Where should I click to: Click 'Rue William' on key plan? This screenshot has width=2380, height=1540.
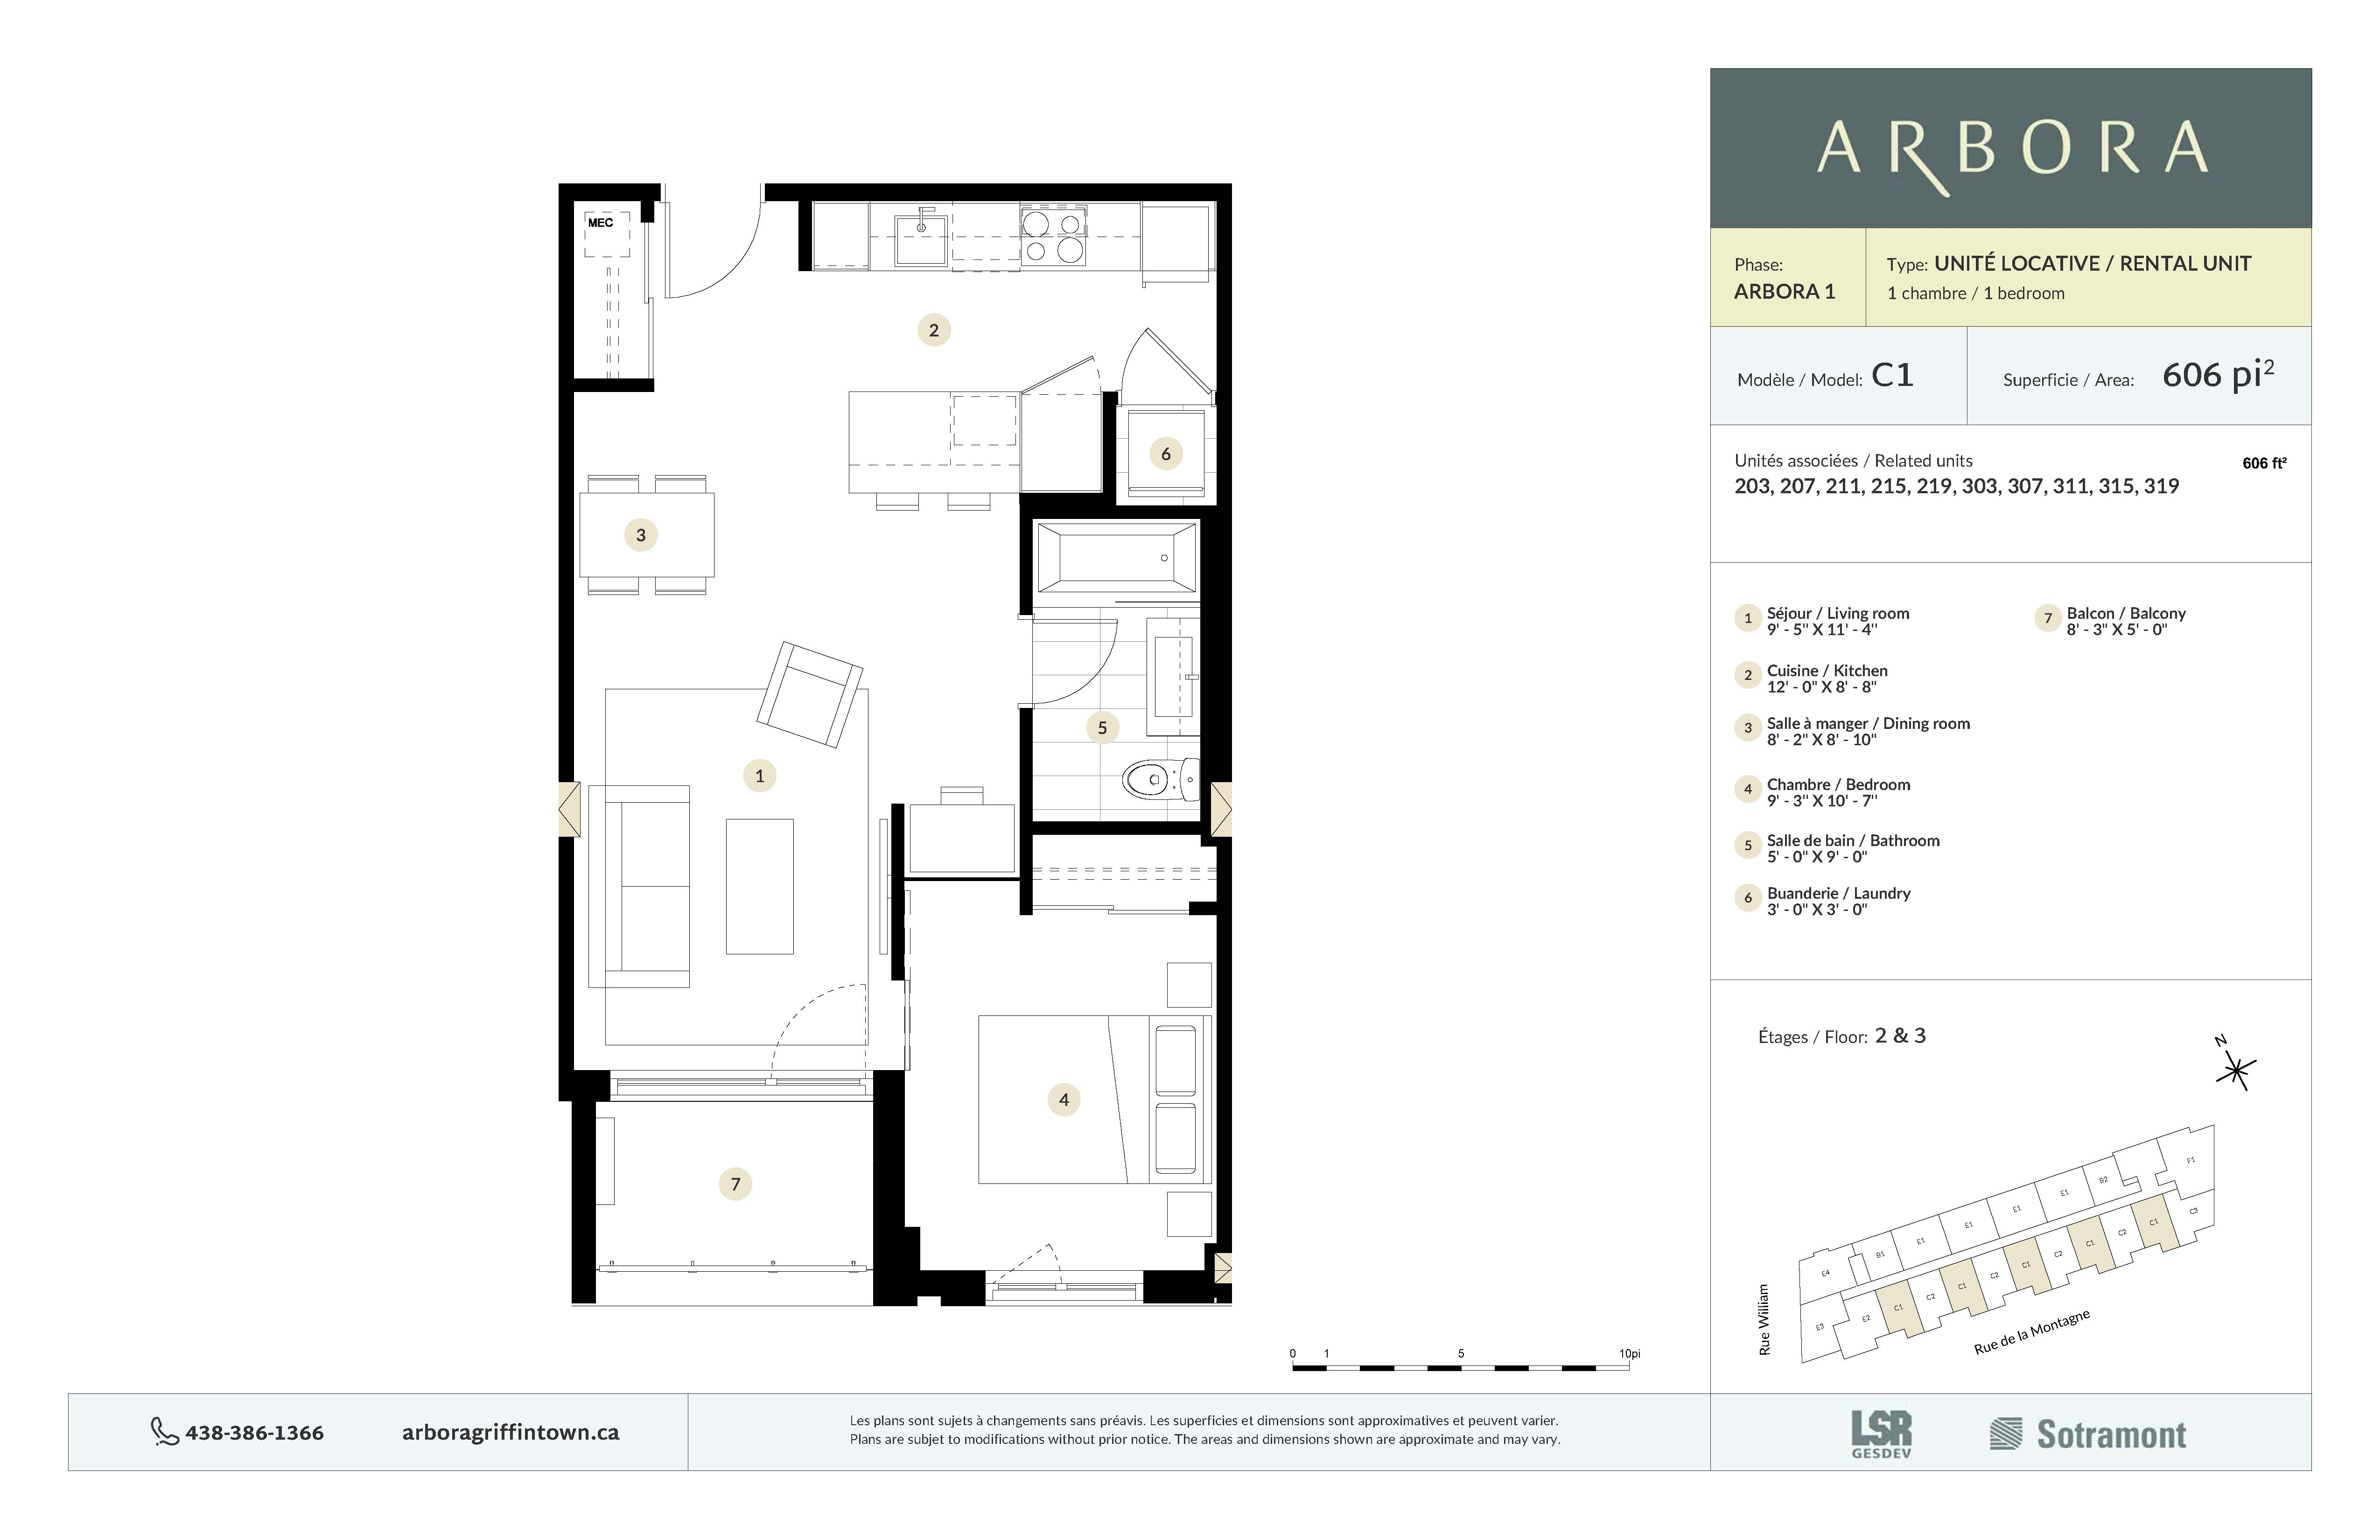1764,1320
